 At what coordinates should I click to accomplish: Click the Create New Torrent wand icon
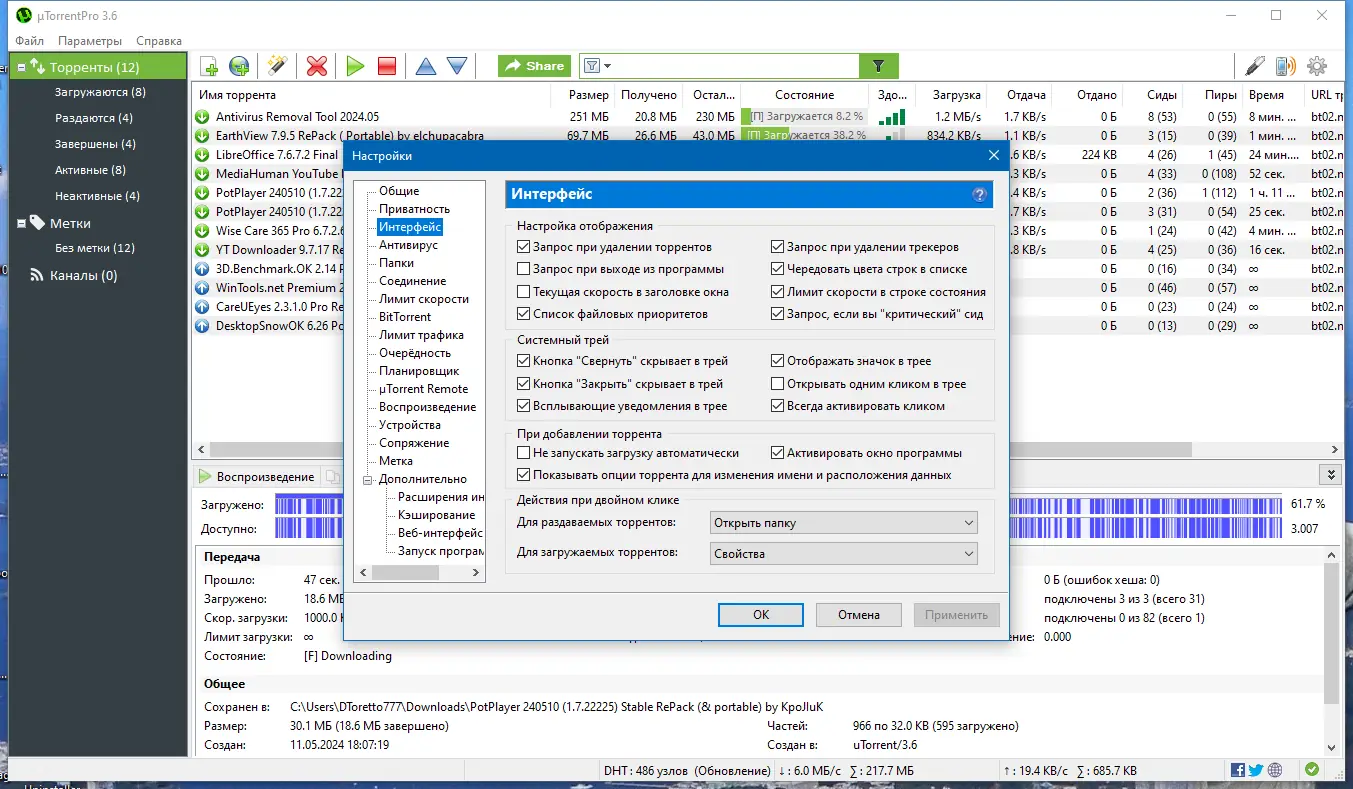click(277, 66)
